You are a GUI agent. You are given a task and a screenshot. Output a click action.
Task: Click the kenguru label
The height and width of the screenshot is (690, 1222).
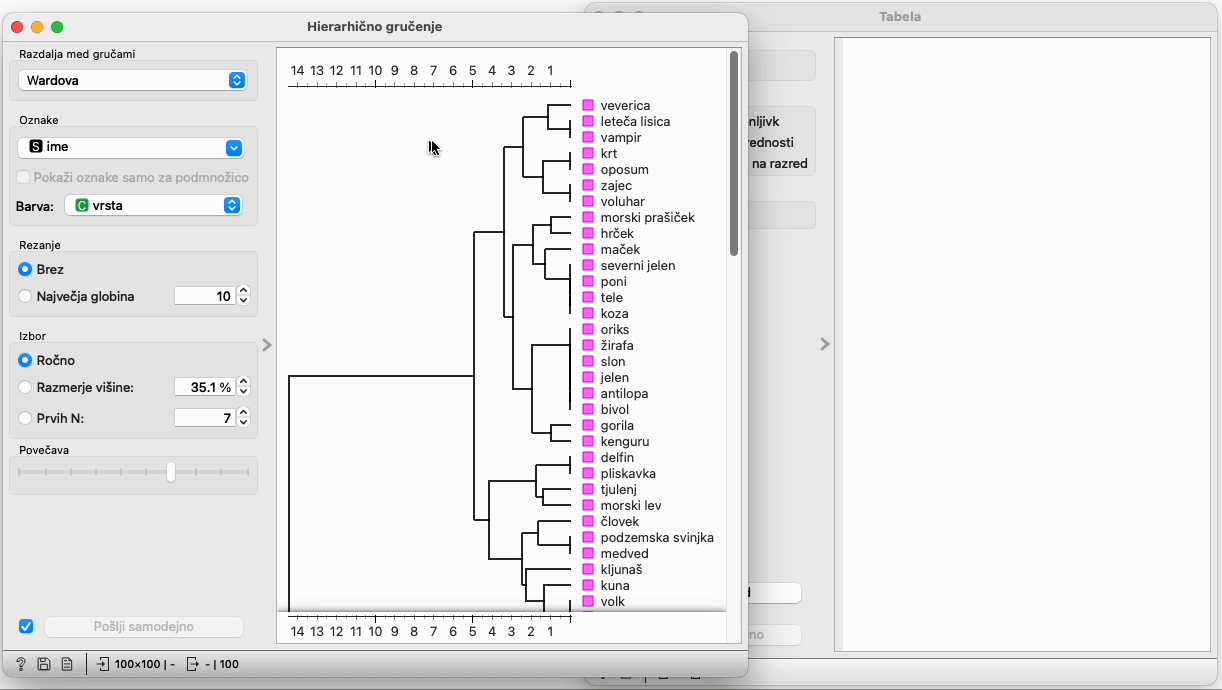625,441
